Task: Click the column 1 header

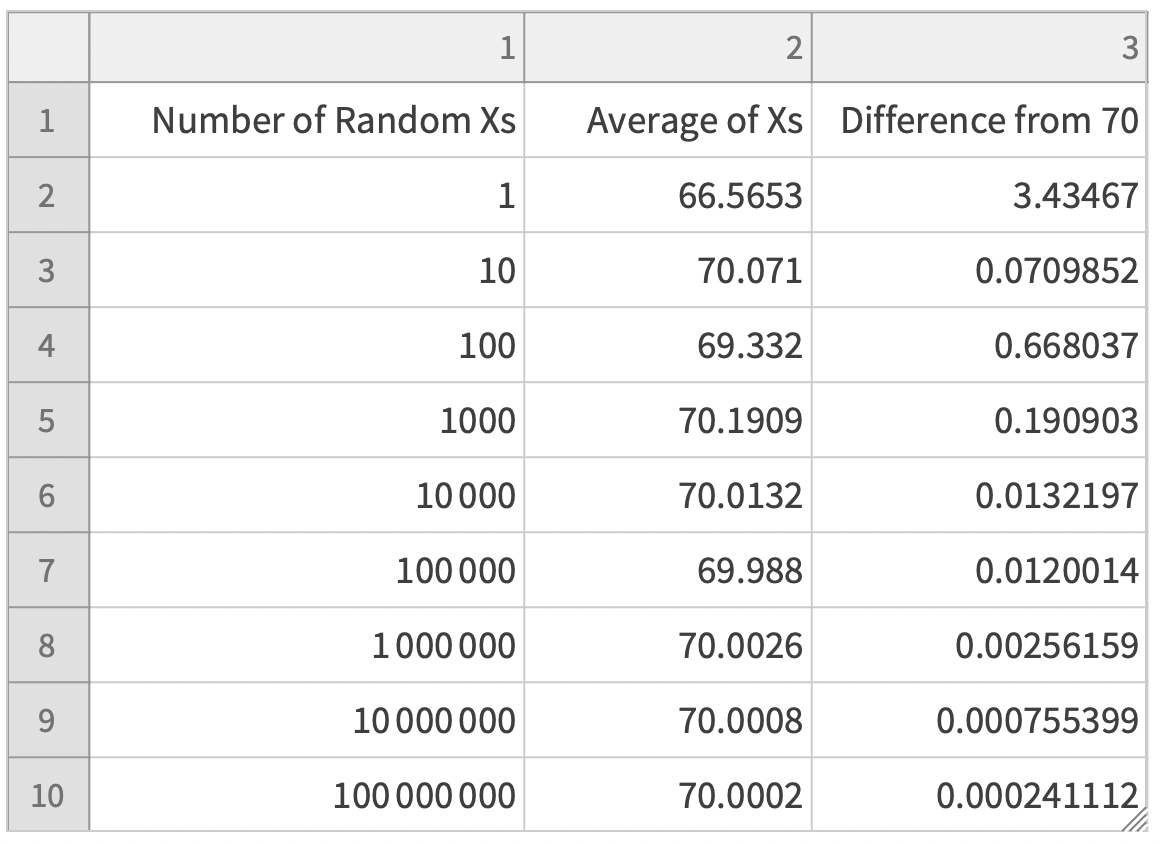Action: 306,48
